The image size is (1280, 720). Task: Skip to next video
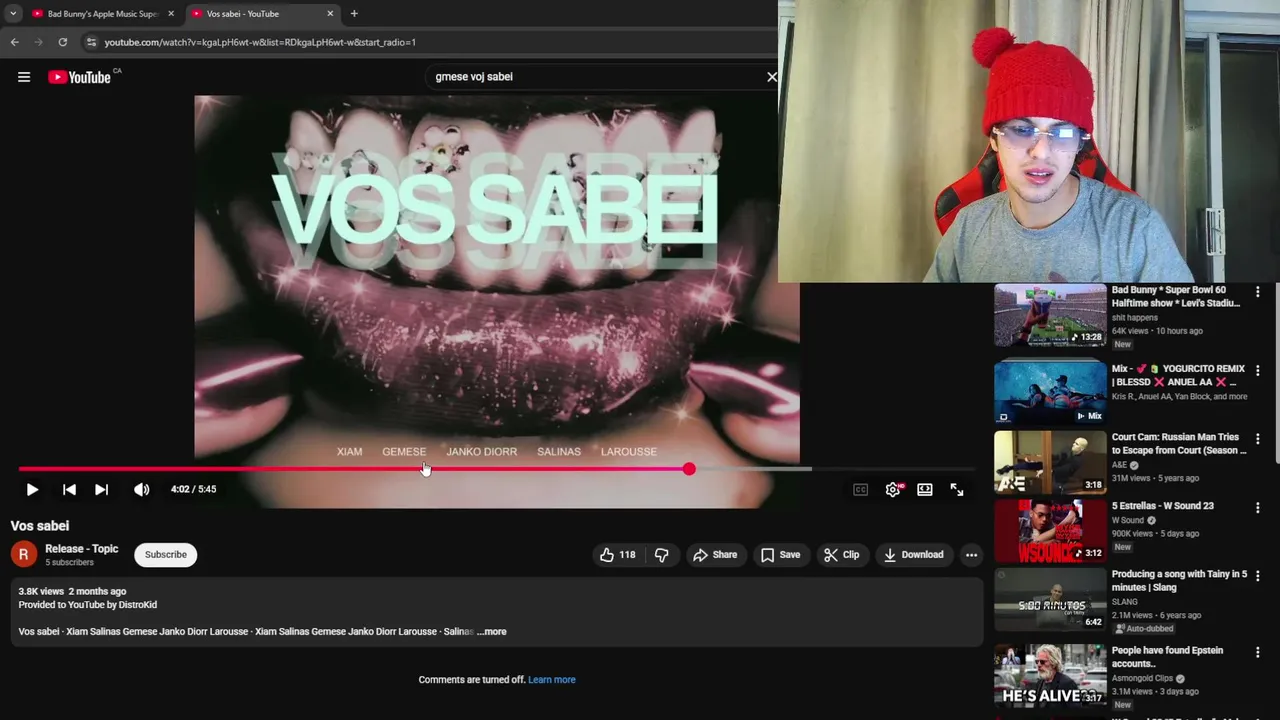[x=101, y=489]
